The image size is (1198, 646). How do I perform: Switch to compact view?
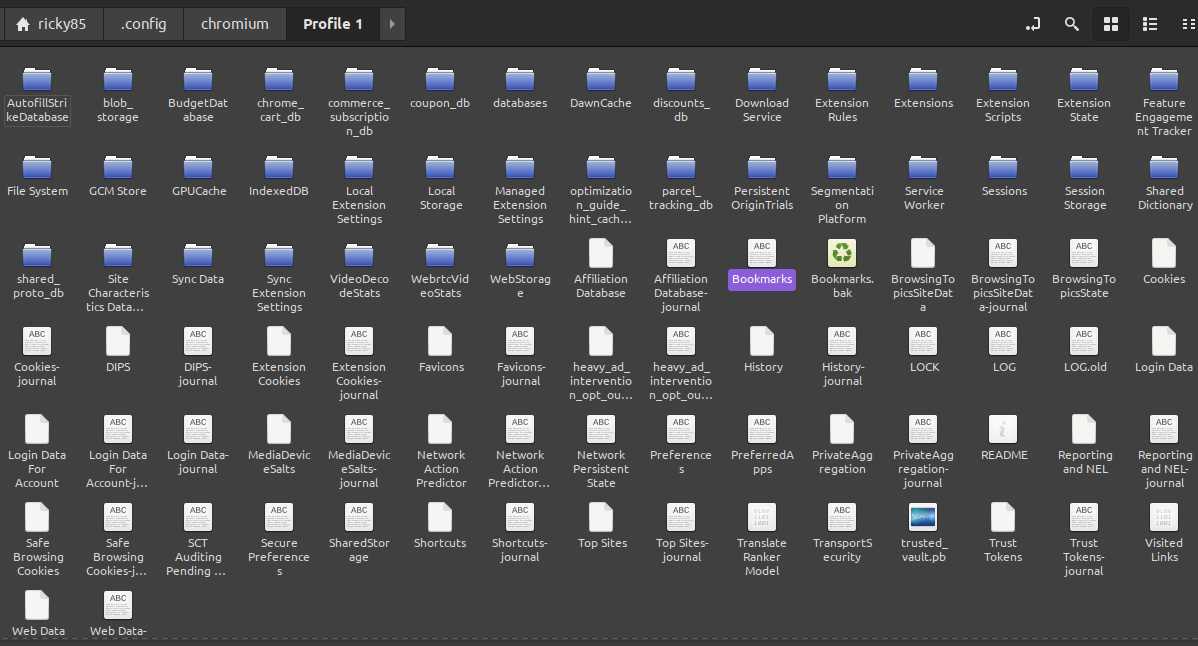(1186, 24)
